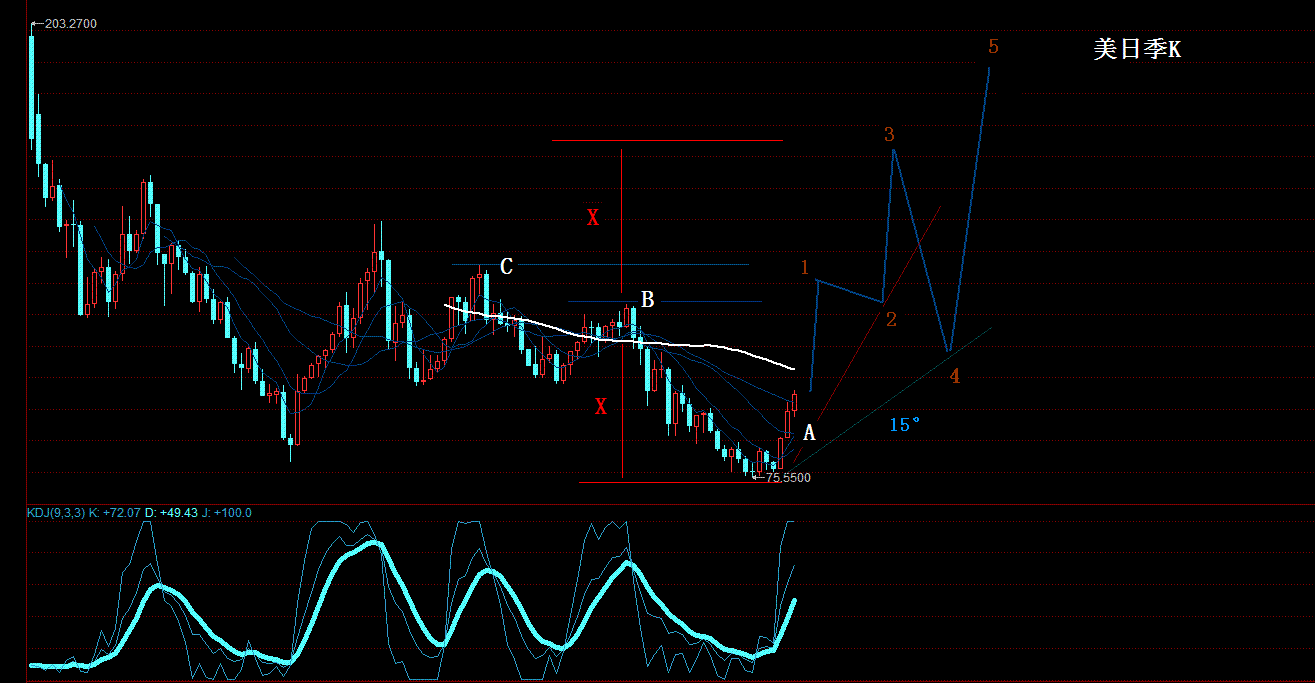Click wave number 3 label

[889, 135]
